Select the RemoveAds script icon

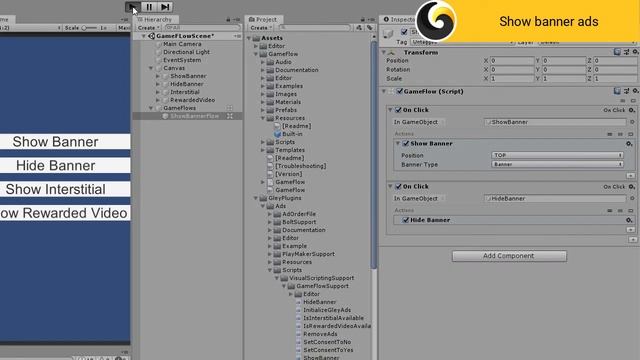click(298, 334)
